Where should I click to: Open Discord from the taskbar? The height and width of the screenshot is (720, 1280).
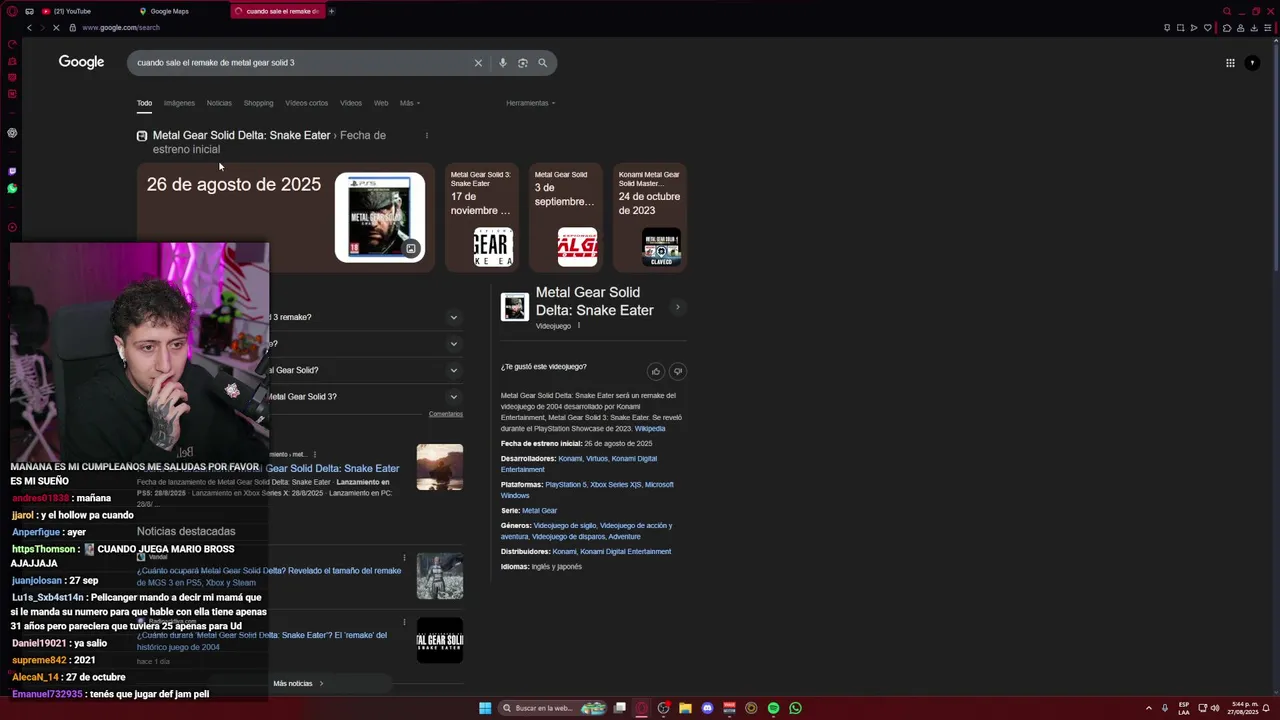click(x=707, y=708)
